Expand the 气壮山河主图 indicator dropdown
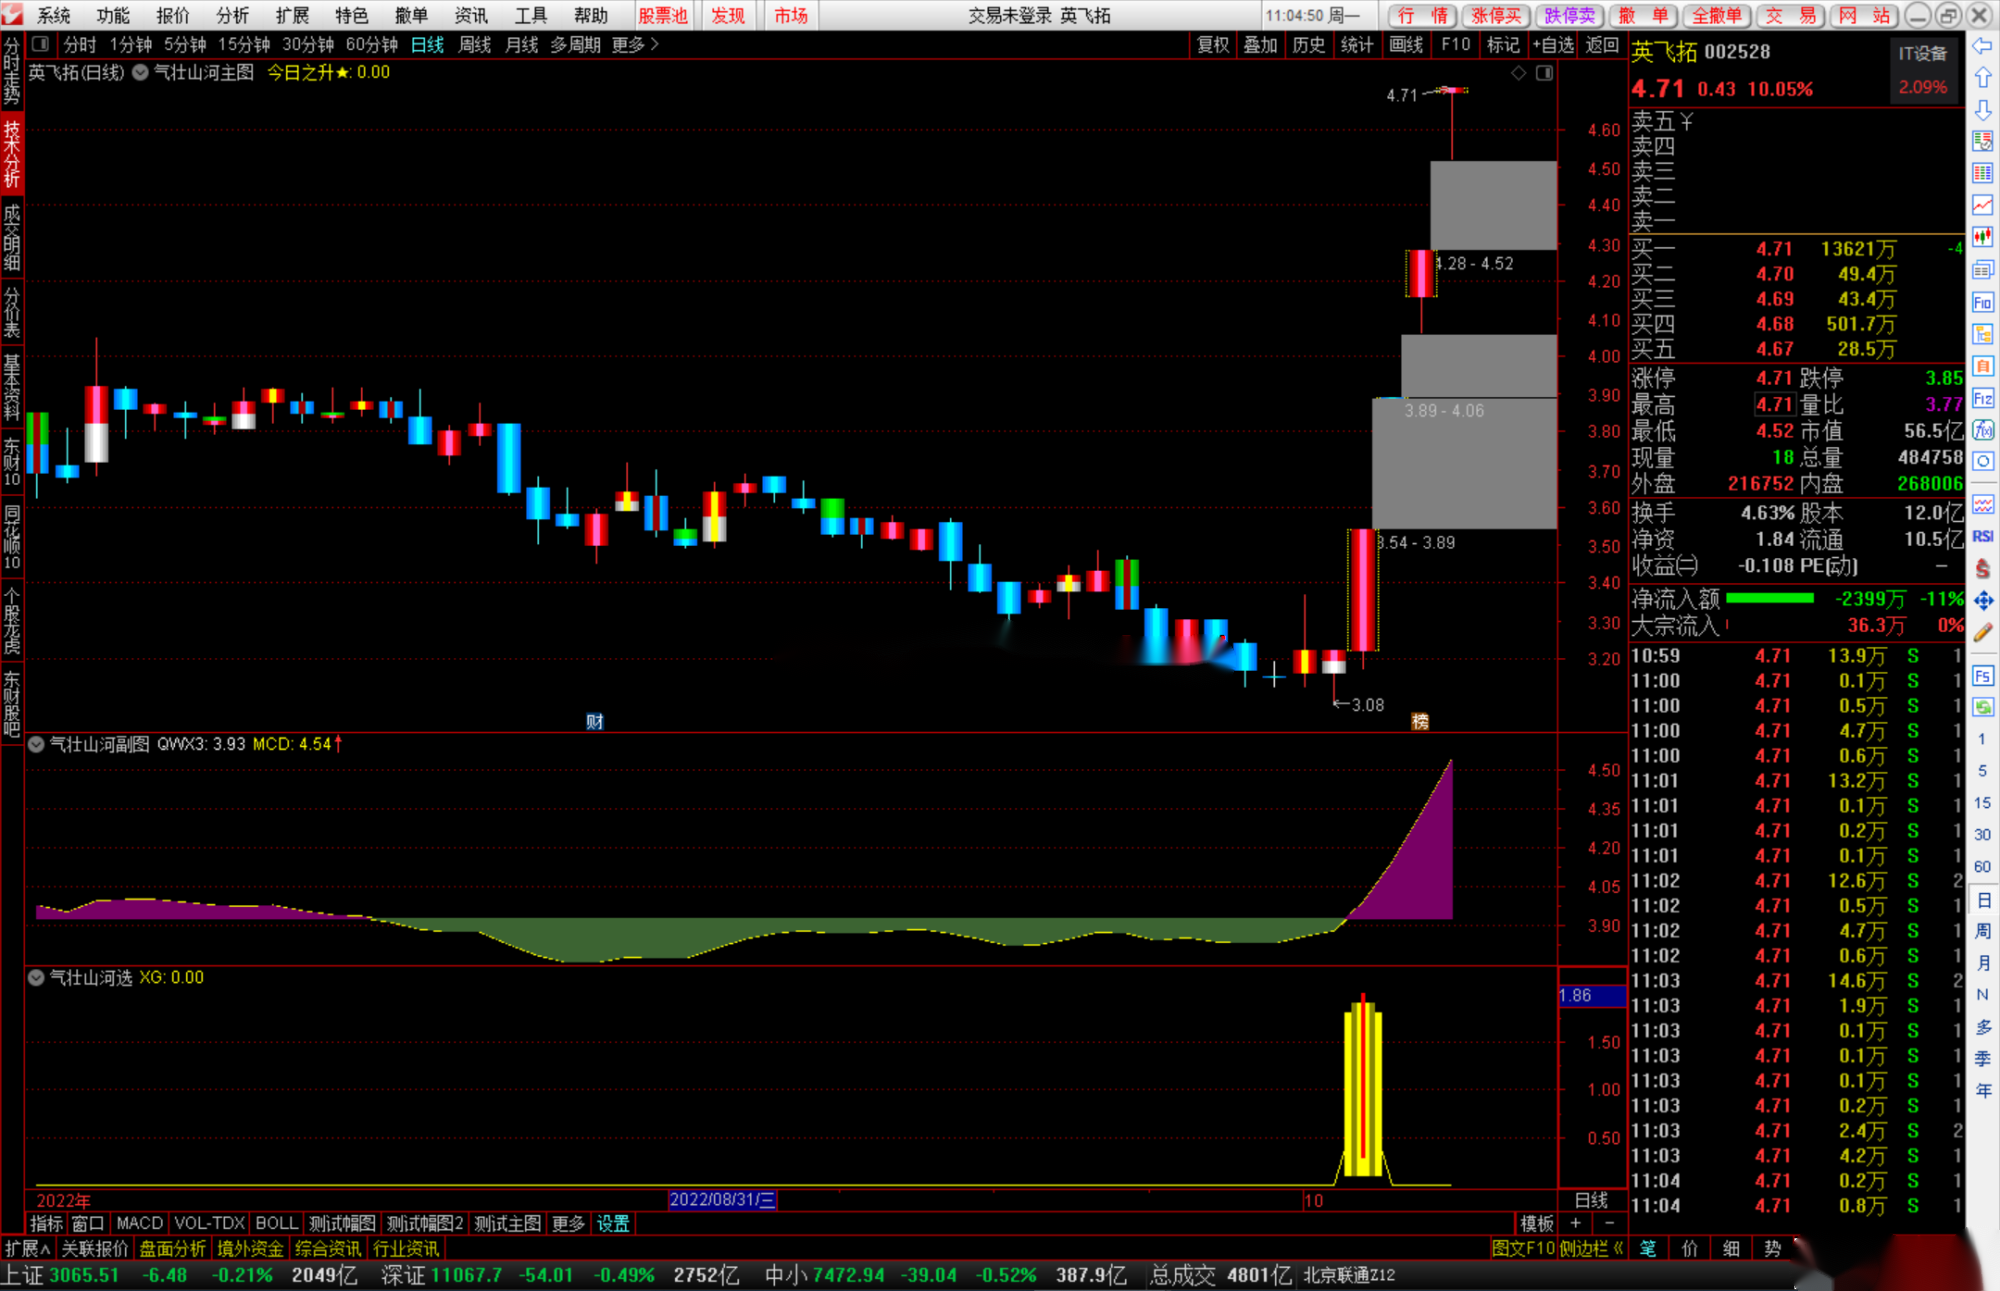This screenshot has width=2000, height=1291. [141, 72]
